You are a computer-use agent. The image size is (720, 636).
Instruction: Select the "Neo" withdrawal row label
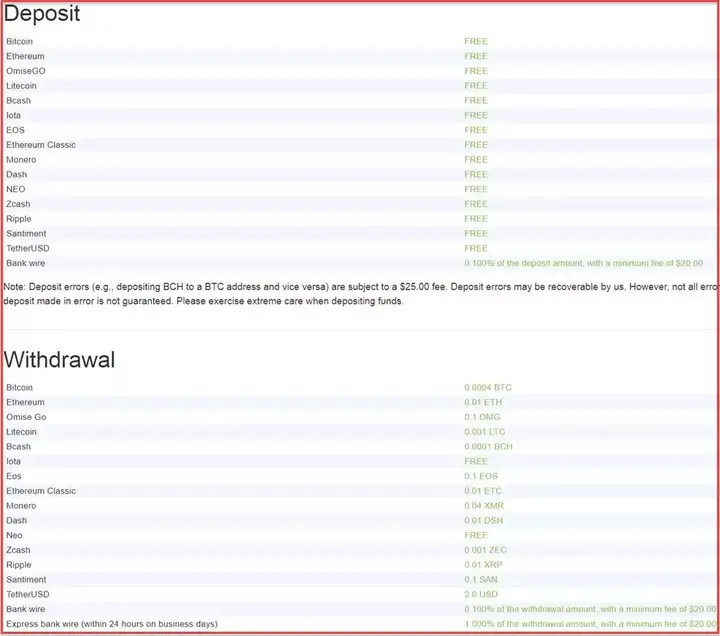coord(14,535)
